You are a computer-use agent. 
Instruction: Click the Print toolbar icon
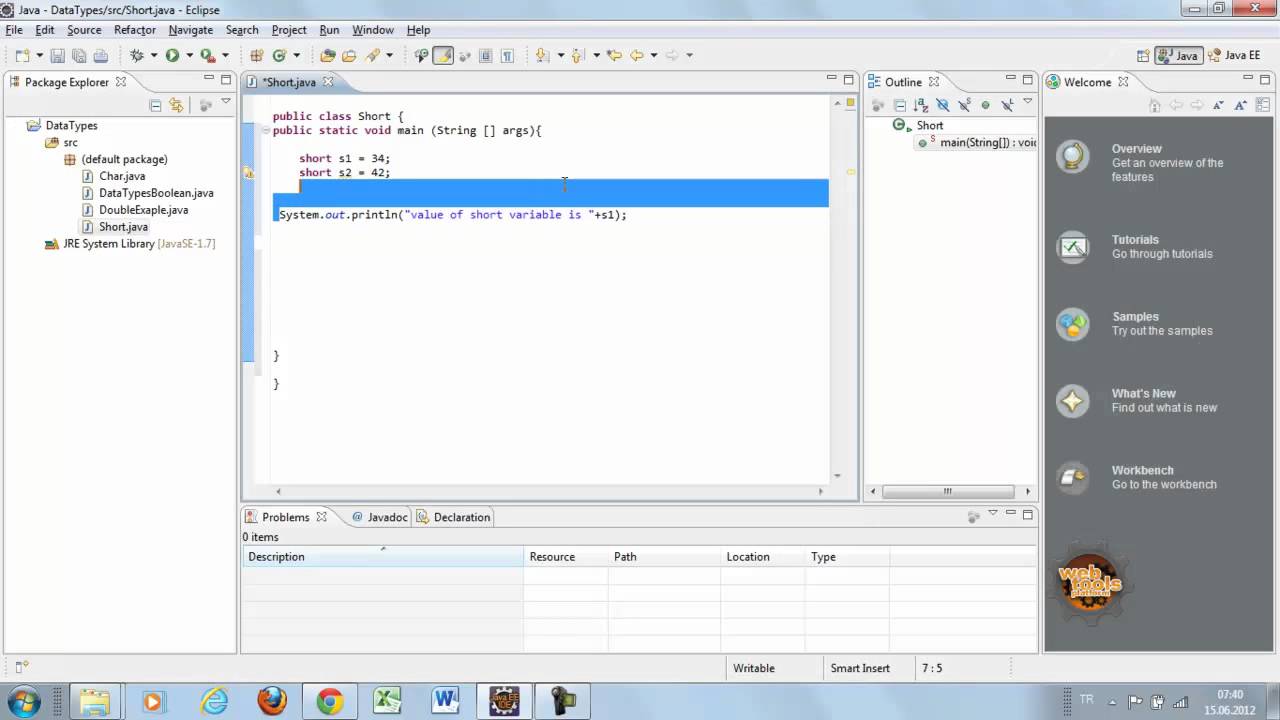[x=100, y=56]
